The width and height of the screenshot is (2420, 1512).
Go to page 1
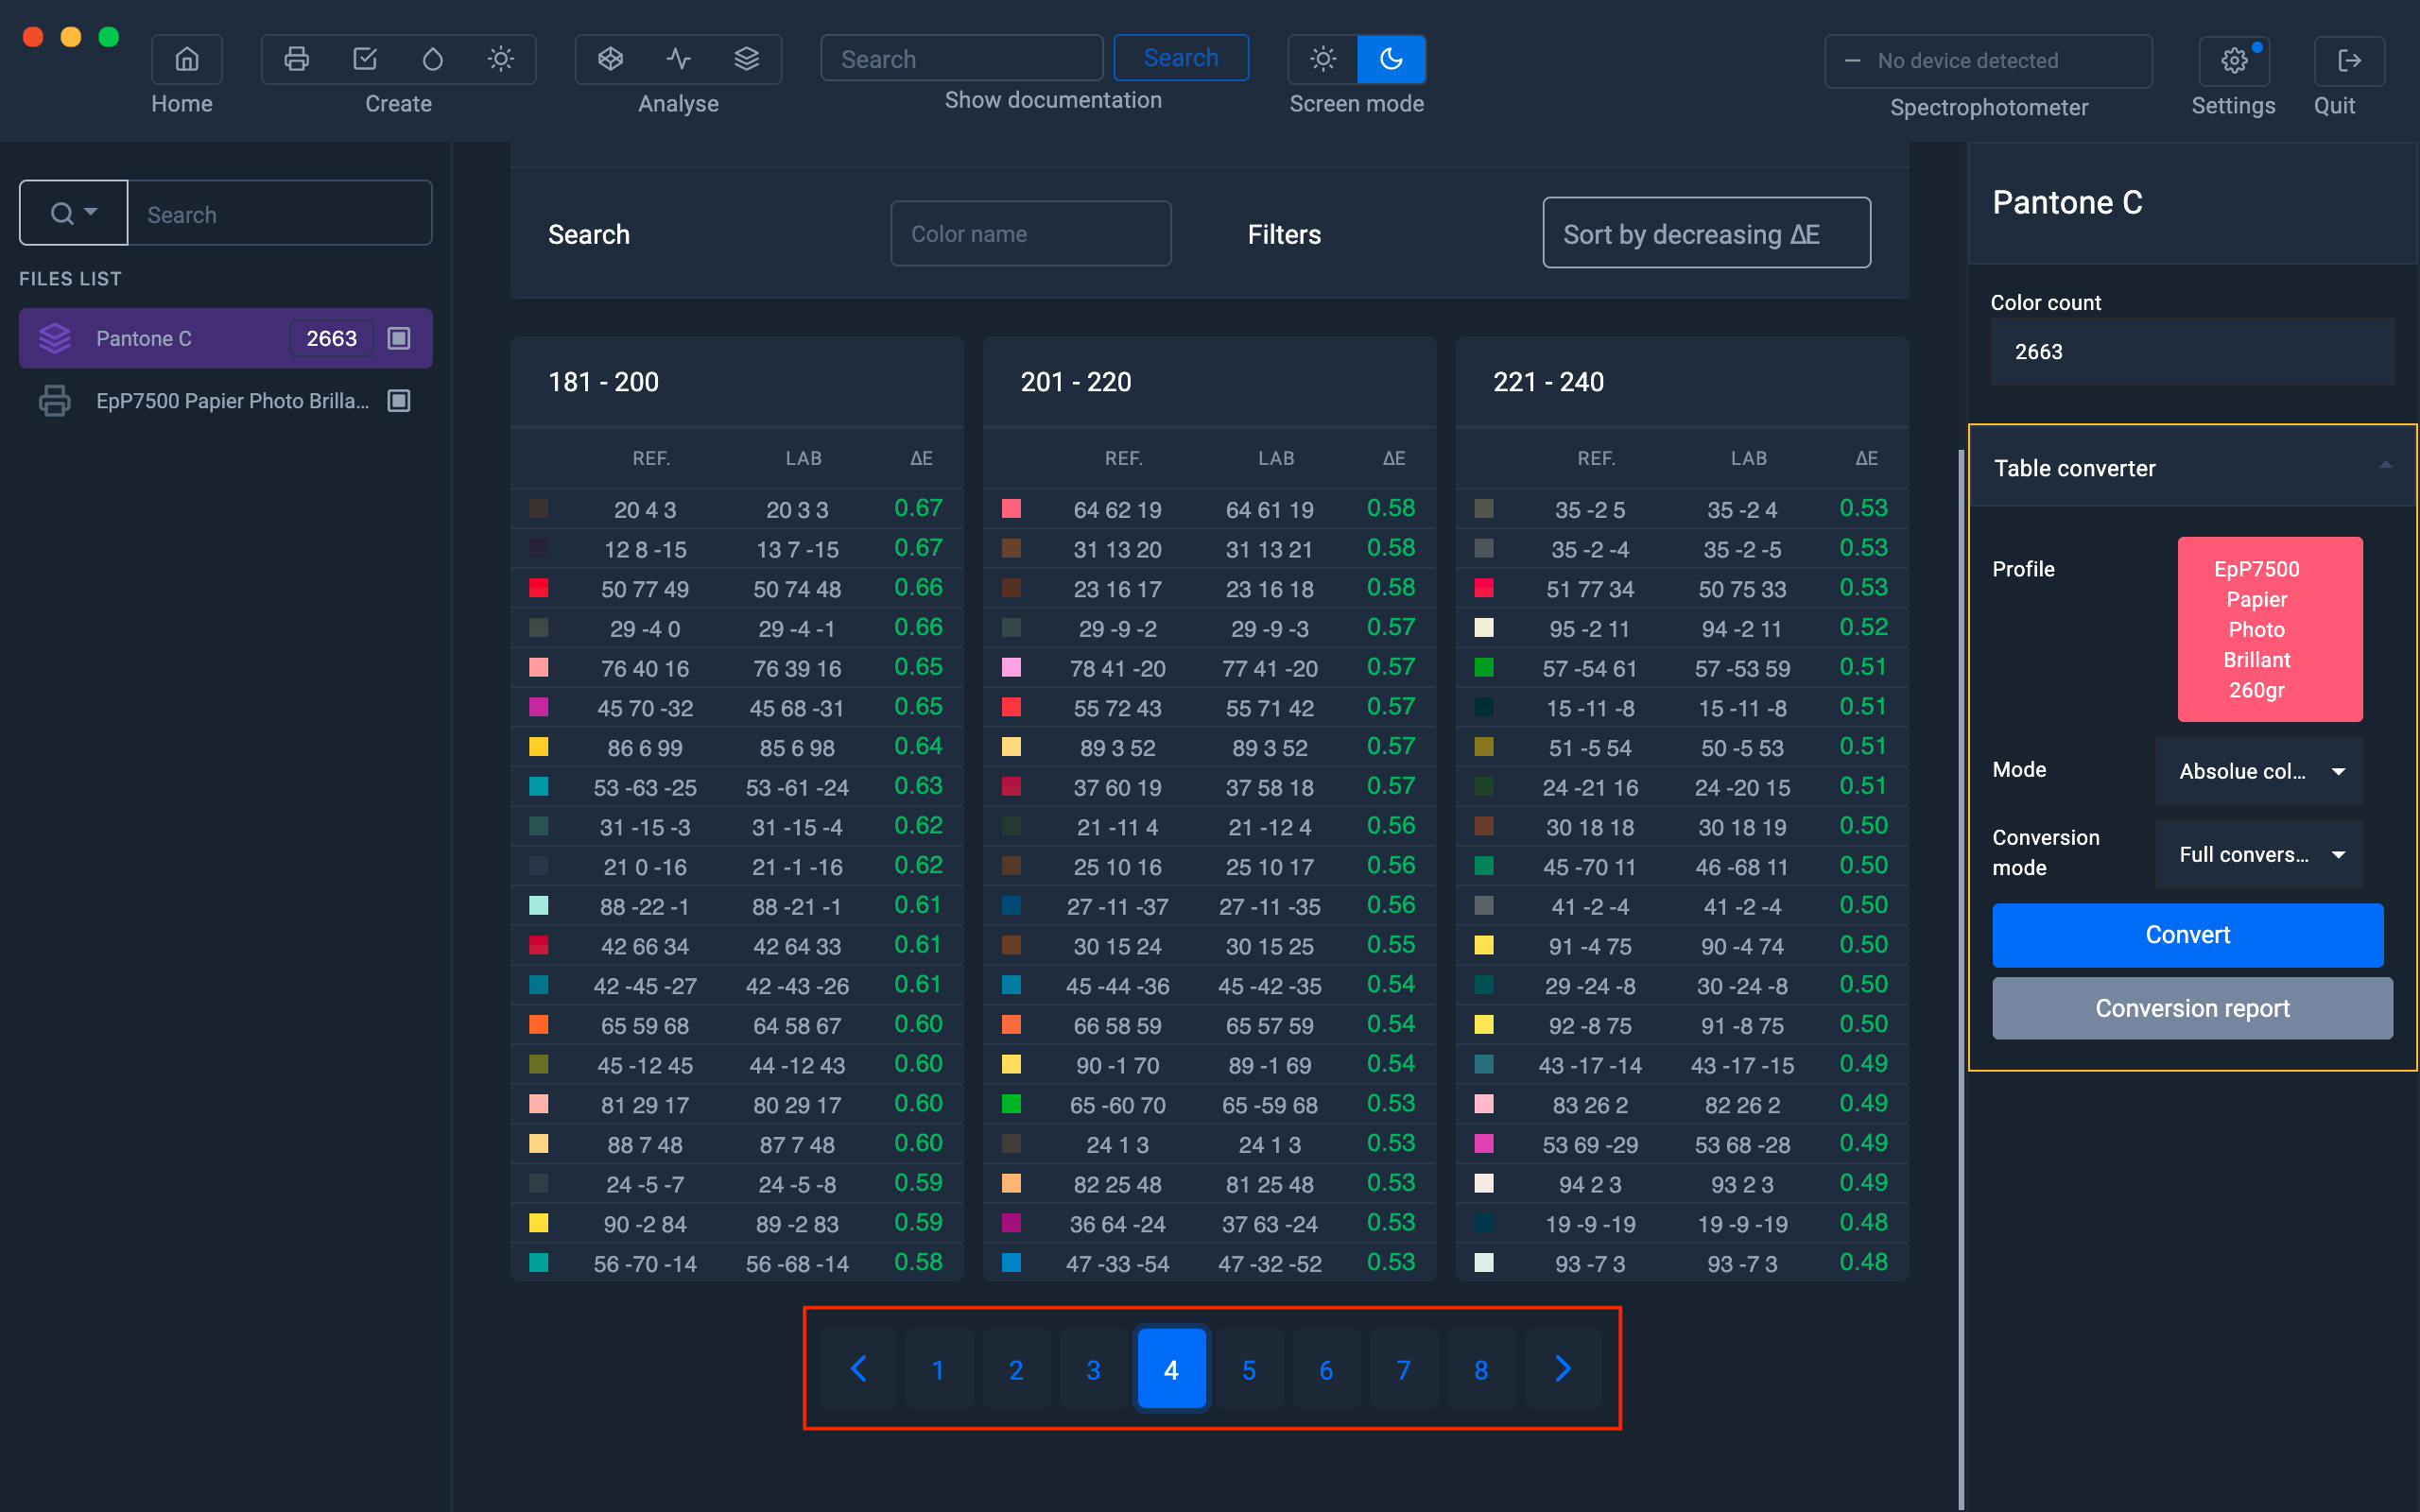[938, 1369]
